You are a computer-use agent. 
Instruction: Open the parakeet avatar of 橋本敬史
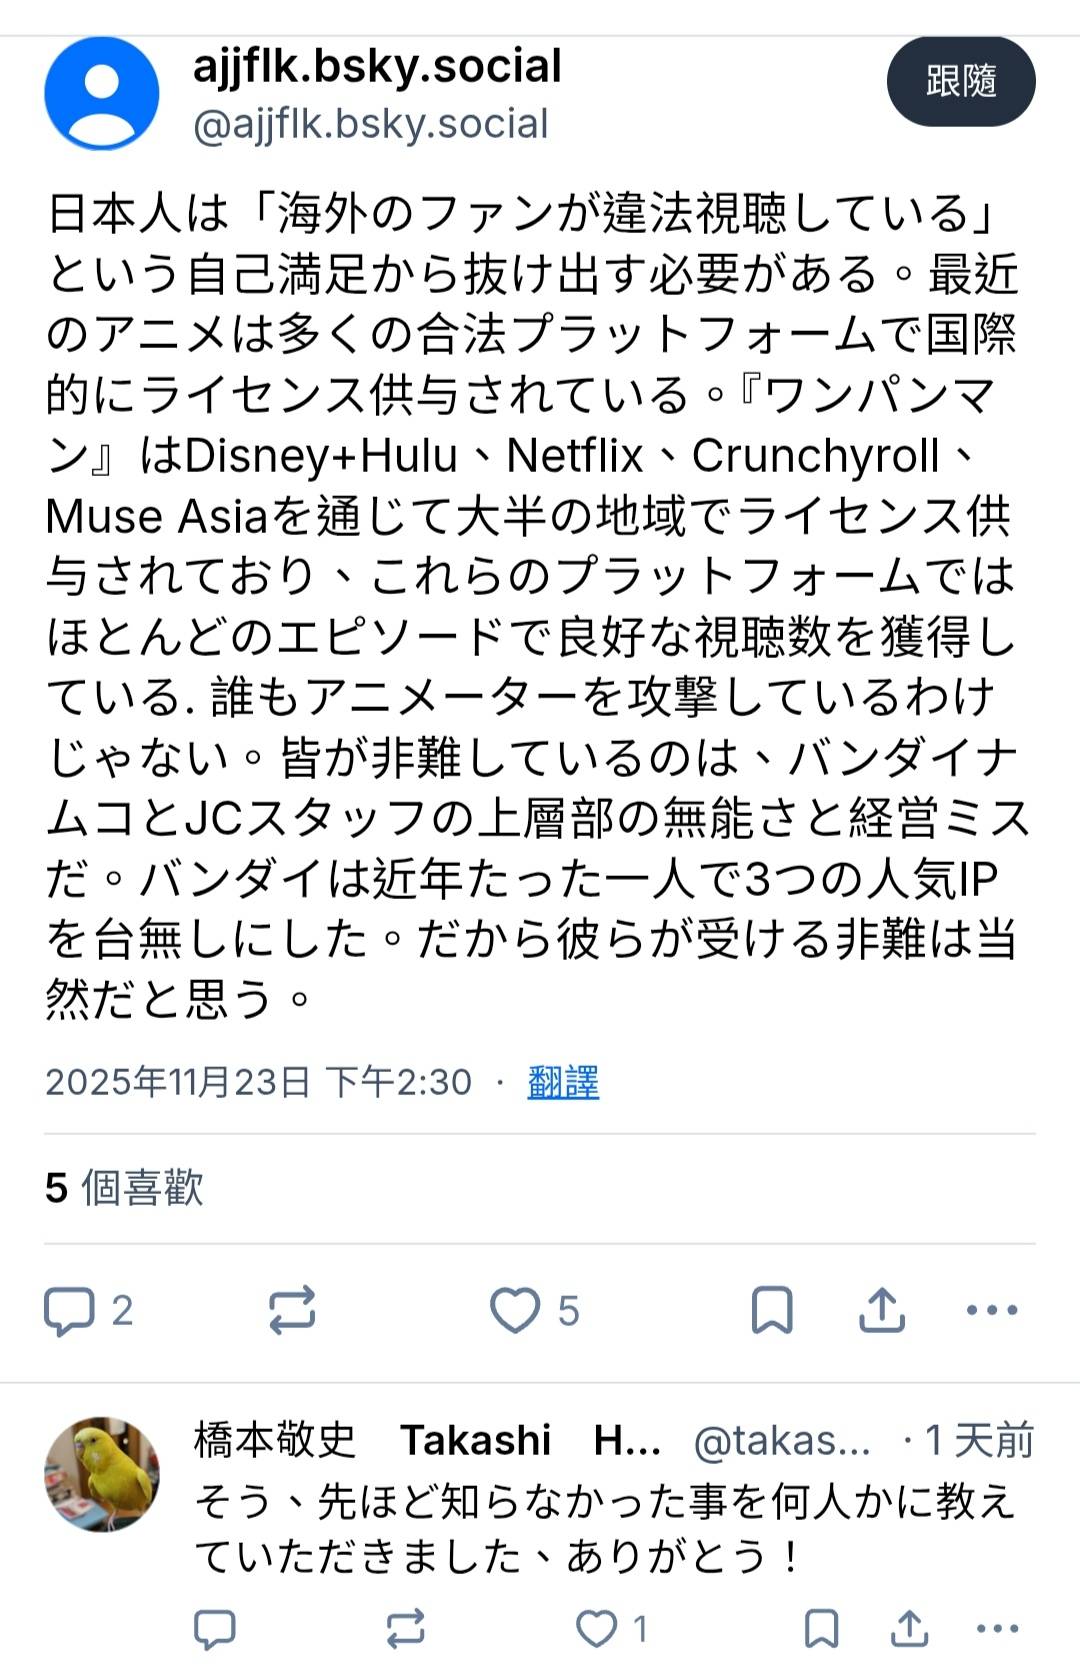(102, 1474)
